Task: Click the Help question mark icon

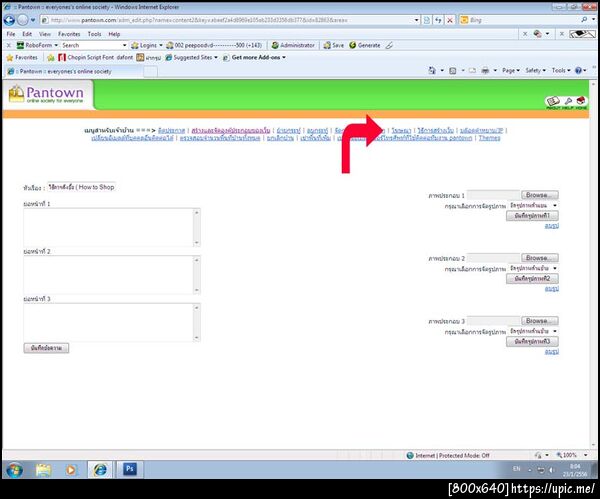Action: point(578,70)
